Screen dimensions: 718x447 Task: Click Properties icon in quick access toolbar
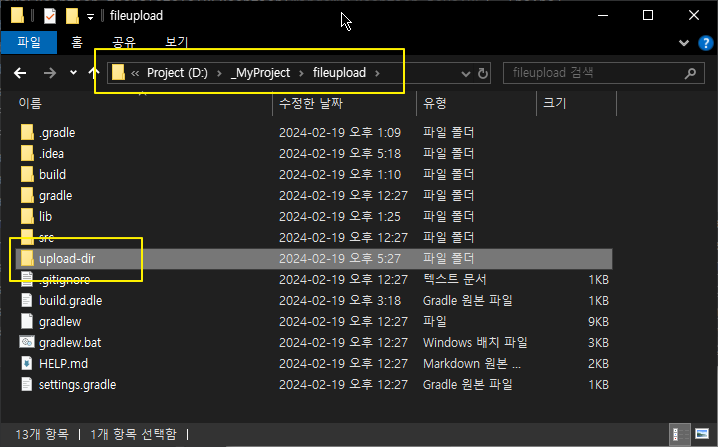click(49, 16)
